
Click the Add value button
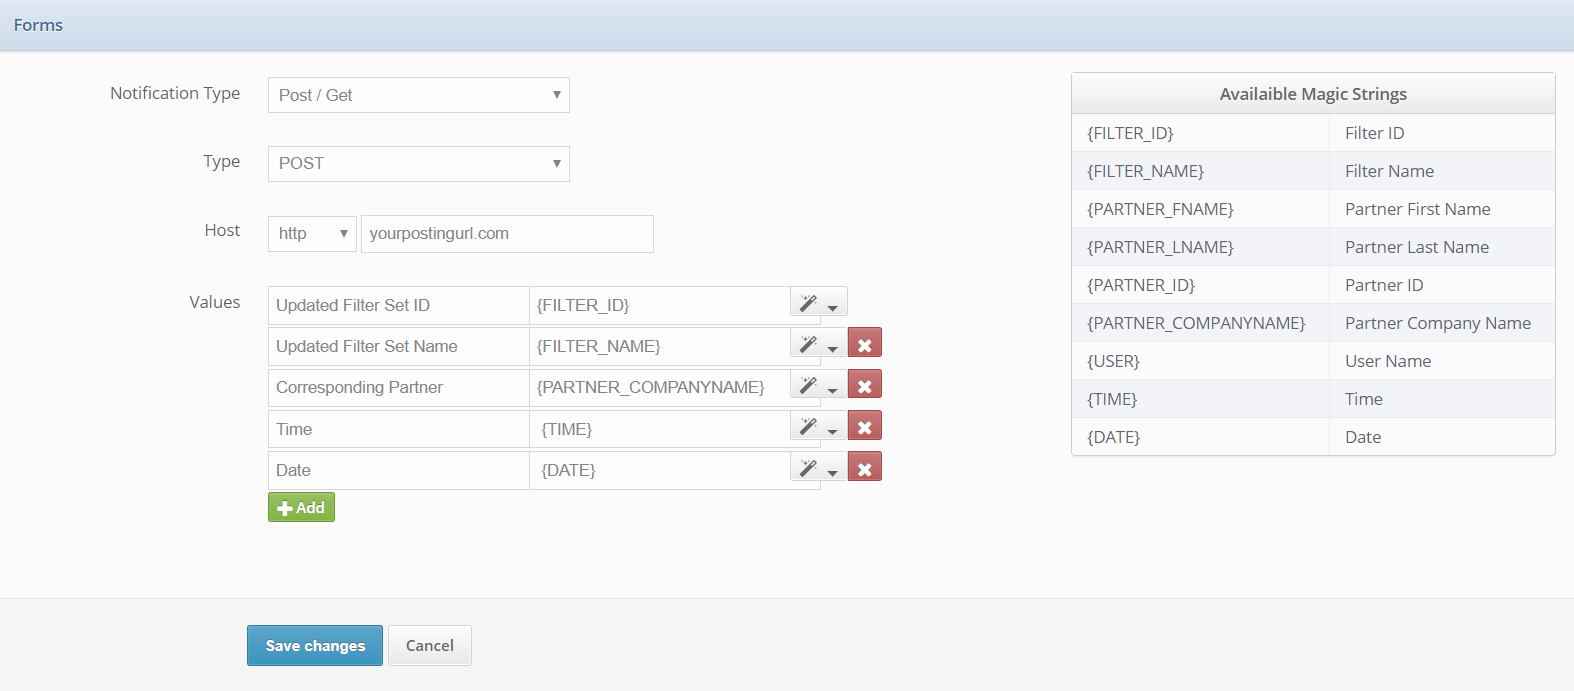point(301,507)
